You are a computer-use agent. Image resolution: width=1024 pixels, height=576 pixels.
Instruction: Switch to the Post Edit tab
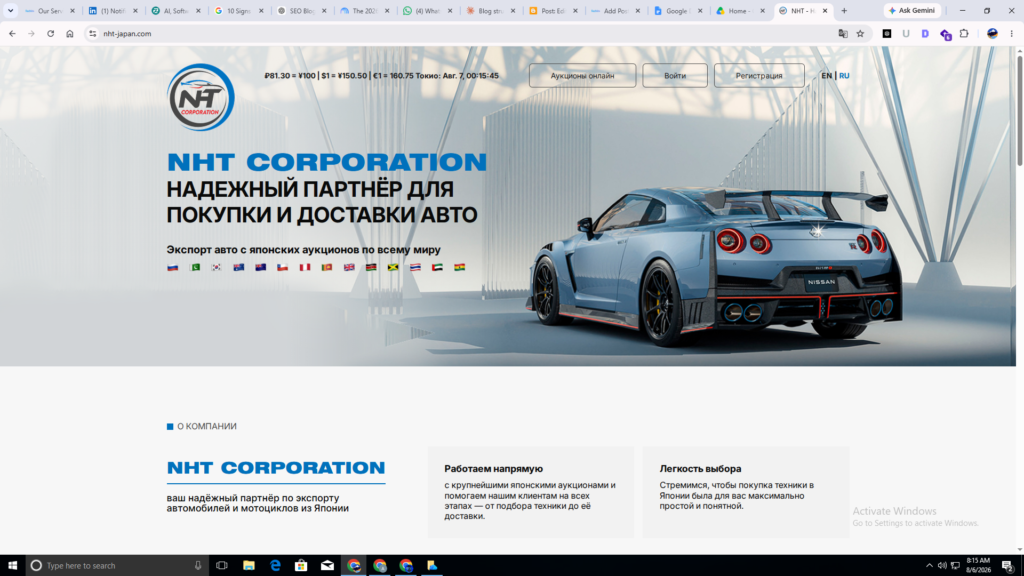click(552, 10)
